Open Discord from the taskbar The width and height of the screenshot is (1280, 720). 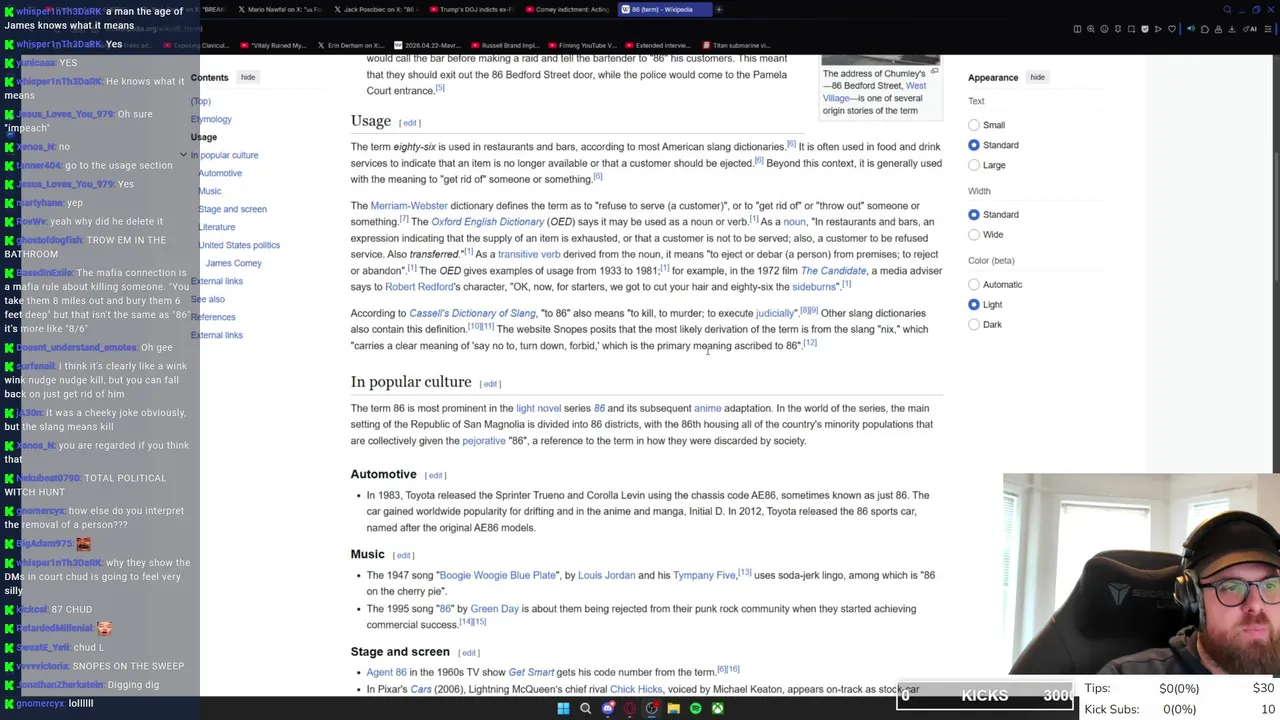point(608,708)
